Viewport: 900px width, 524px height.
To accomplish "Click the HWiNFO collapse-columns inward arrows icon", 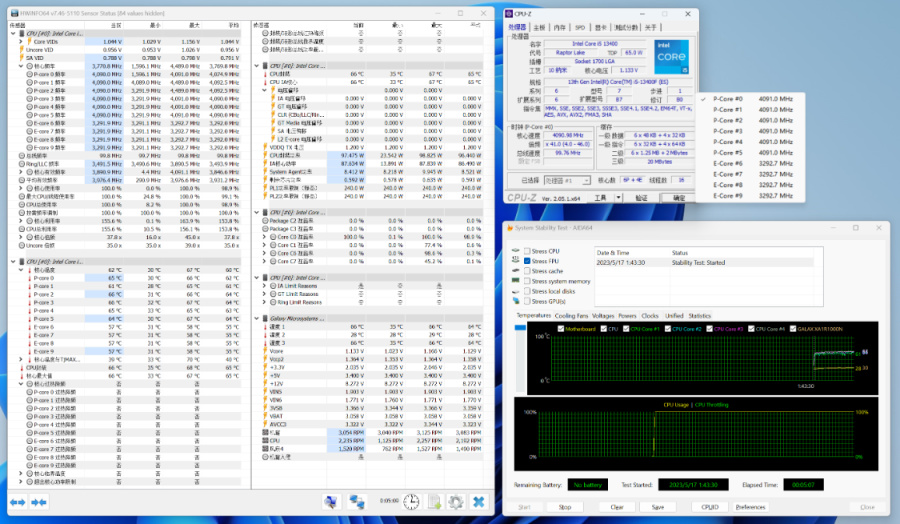I will [x=39, y=502].
